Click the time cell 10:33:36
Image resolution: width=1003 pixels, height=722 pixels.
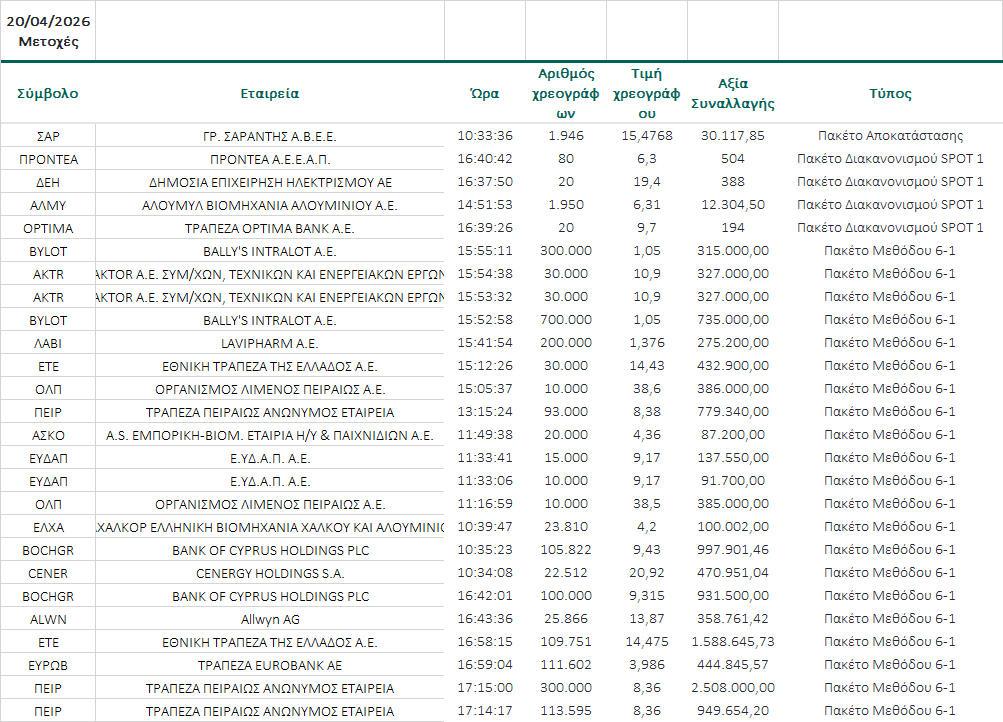coord(485,135)
